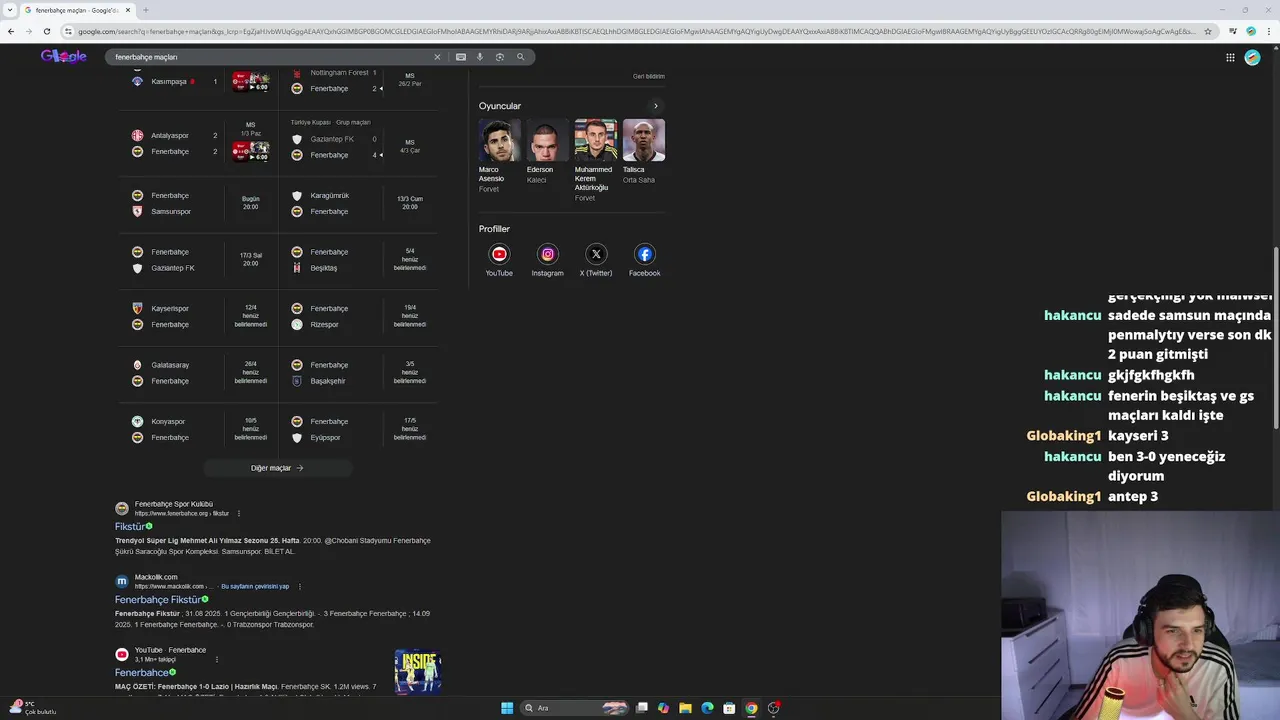
Task: Open OBS Studio from the taskbar
Action: (773, 708)
